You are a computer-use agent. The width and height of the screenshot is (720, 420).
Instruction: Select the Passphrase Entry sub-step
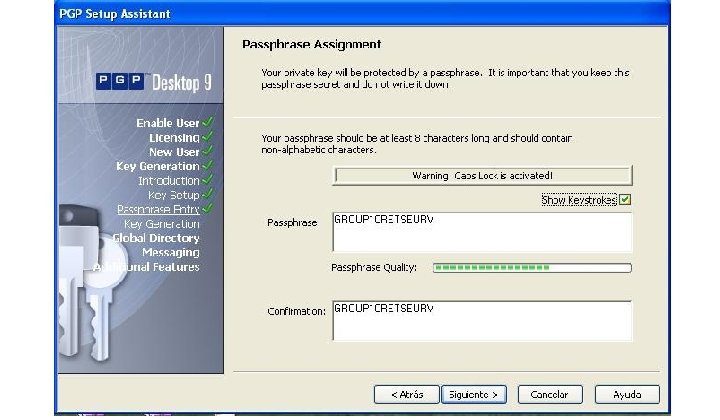click(x=158, y=209)
